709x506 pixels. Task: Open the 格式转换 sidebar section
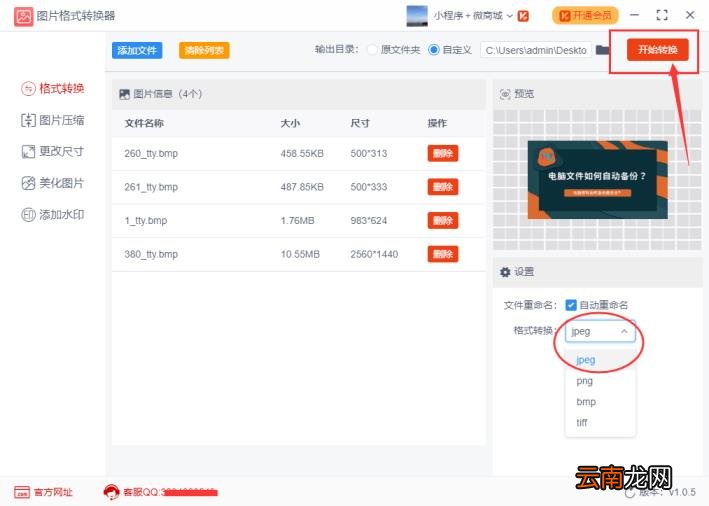coord(53,88)
